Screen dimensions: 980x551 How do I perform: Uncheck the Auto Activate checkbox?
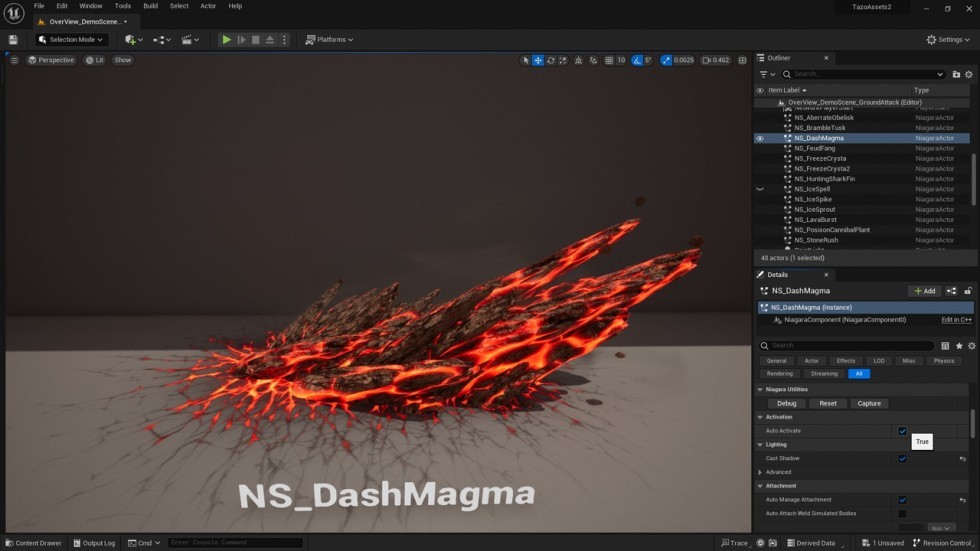point(902,431)
